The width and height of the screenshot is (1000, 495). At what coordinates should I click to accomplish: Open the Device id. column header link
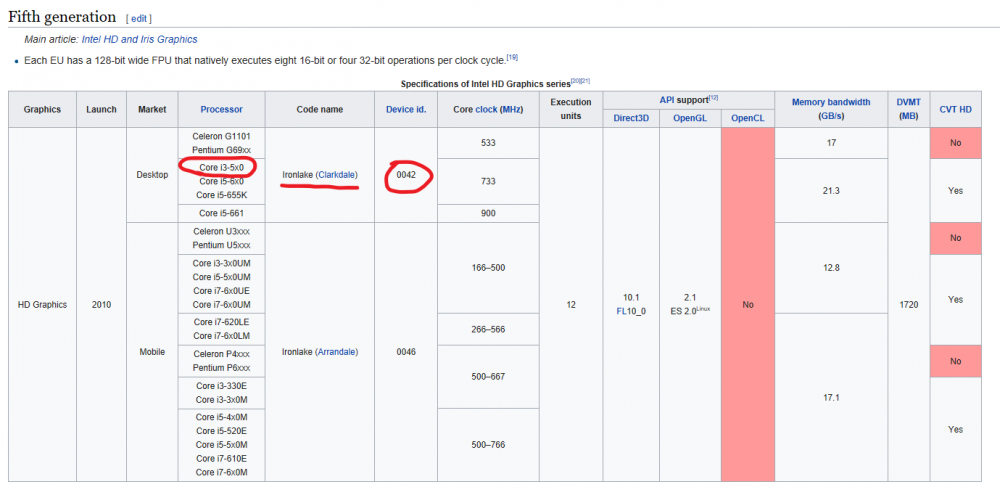coord(406,109)
